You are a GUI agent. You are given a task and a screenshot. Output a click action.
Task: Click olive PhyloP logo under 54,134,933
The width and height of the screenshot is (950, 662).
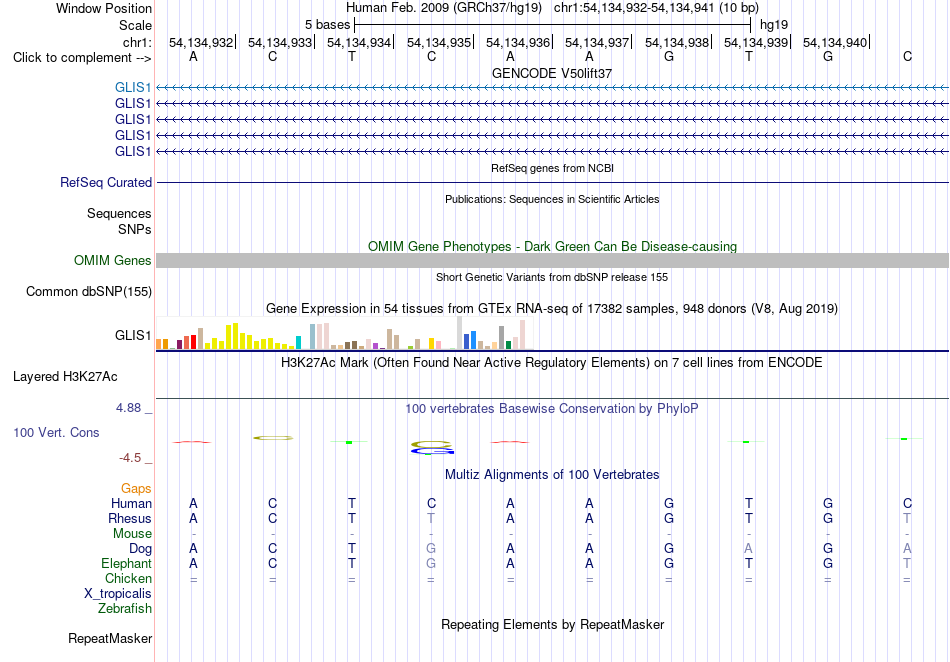click(x=273, y=438)
